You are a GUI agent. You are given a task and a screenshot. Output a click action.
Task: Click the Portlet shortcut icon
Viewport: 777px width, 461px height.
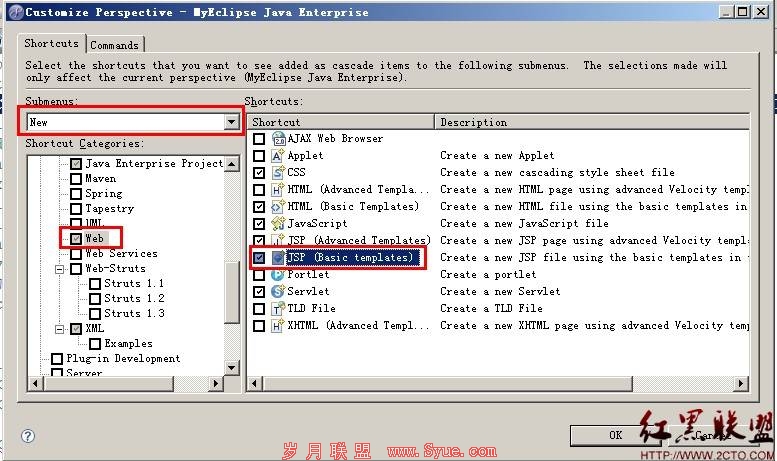pyautogui.click(x=278, y=275)
